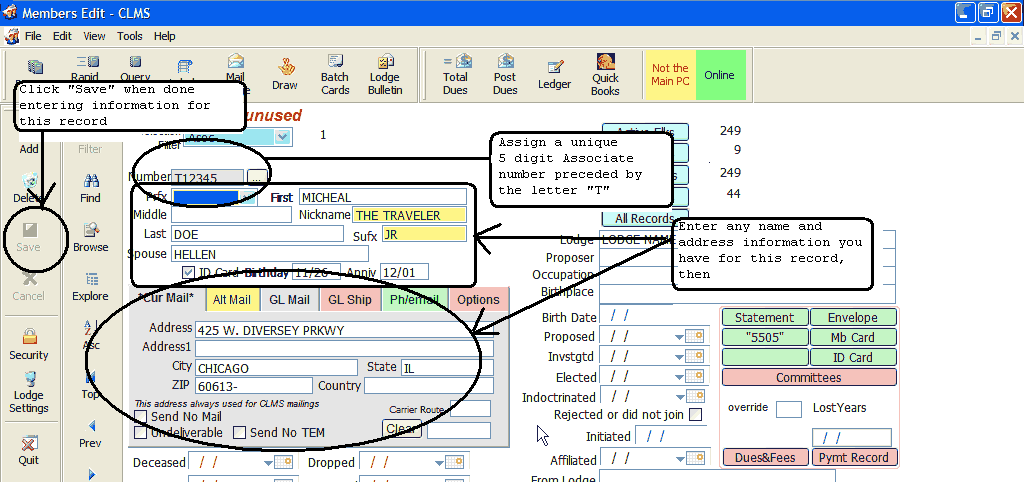Image resolution: width=1024 pixels, height=482 pixels.
Task: Click into the City input field
Action: (x=276, y=368)
